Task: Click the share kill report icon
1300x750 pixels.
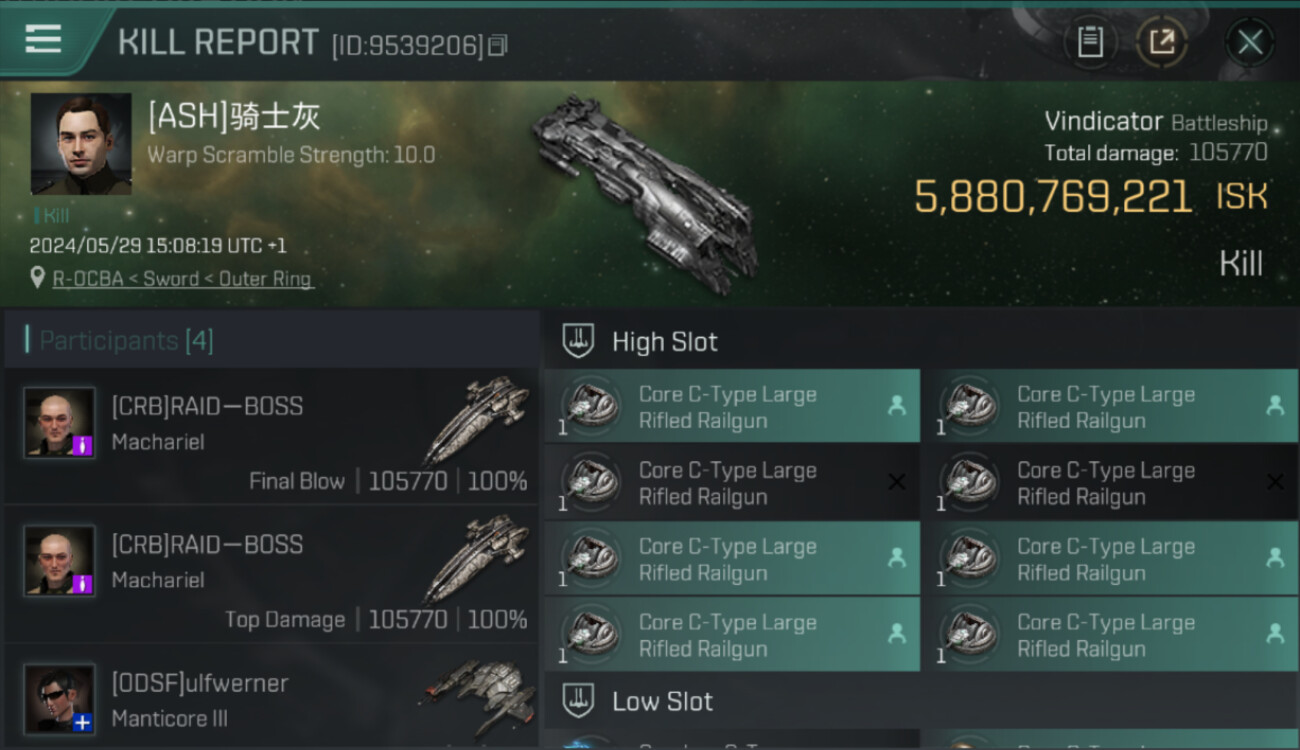Action: pyautogui.click(x=1161, y=43)
